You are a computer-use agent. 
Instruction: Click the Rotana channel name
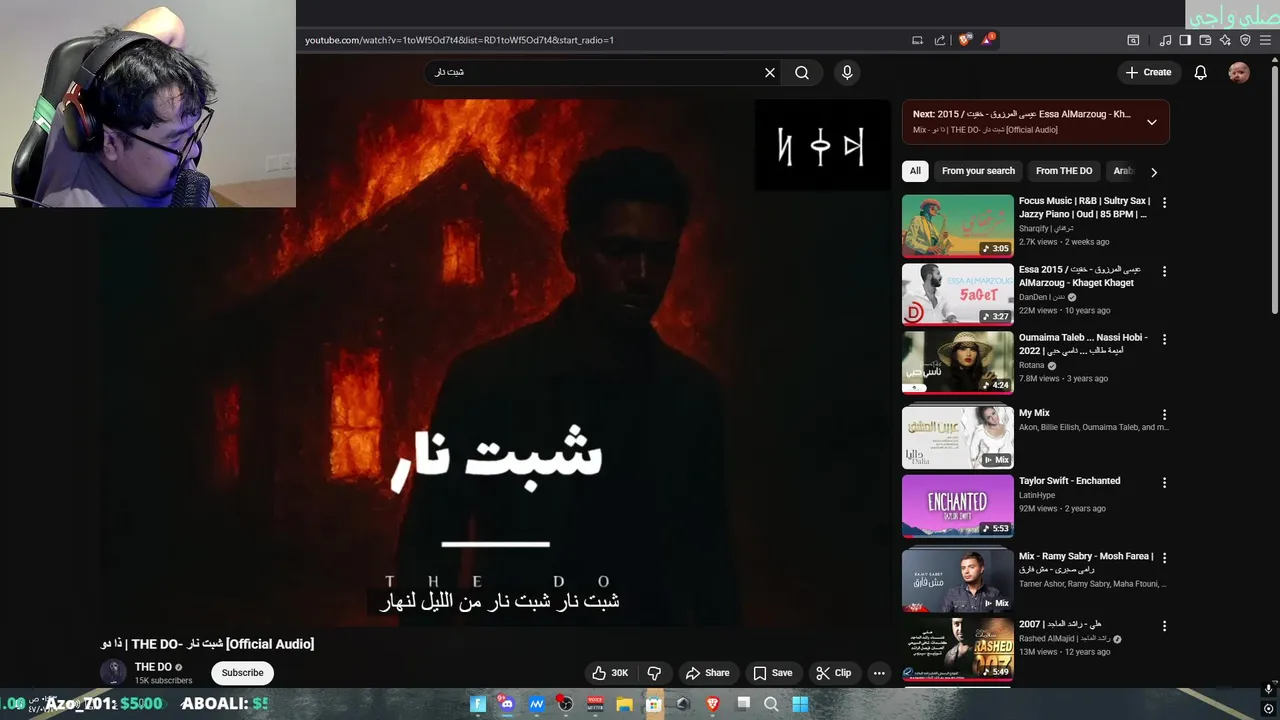click(x=1031, y=366)
